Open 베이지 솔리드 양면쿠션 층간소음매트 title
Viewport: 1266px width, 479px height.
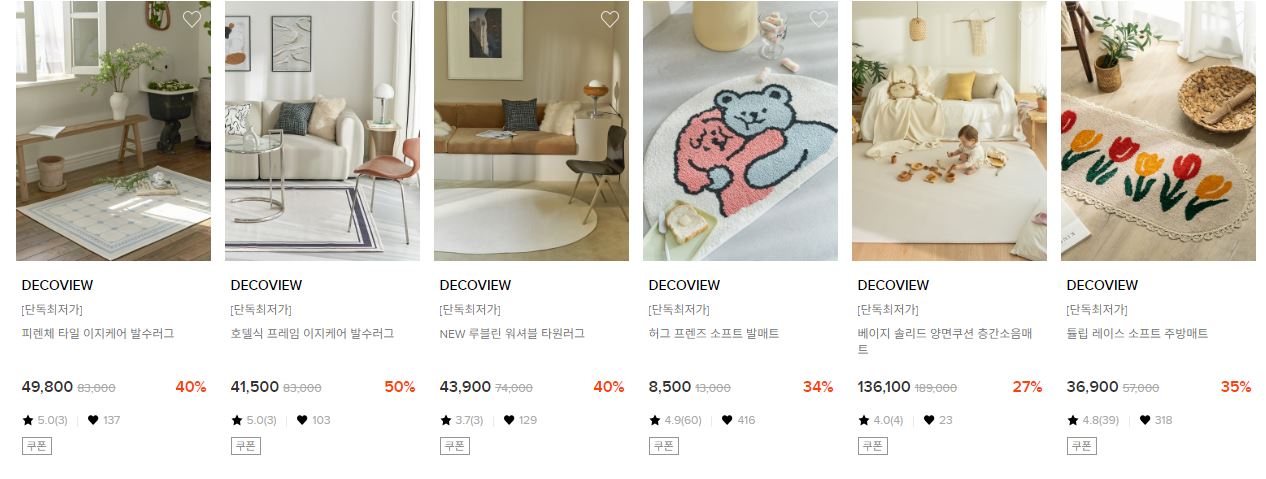coord(945,341)
